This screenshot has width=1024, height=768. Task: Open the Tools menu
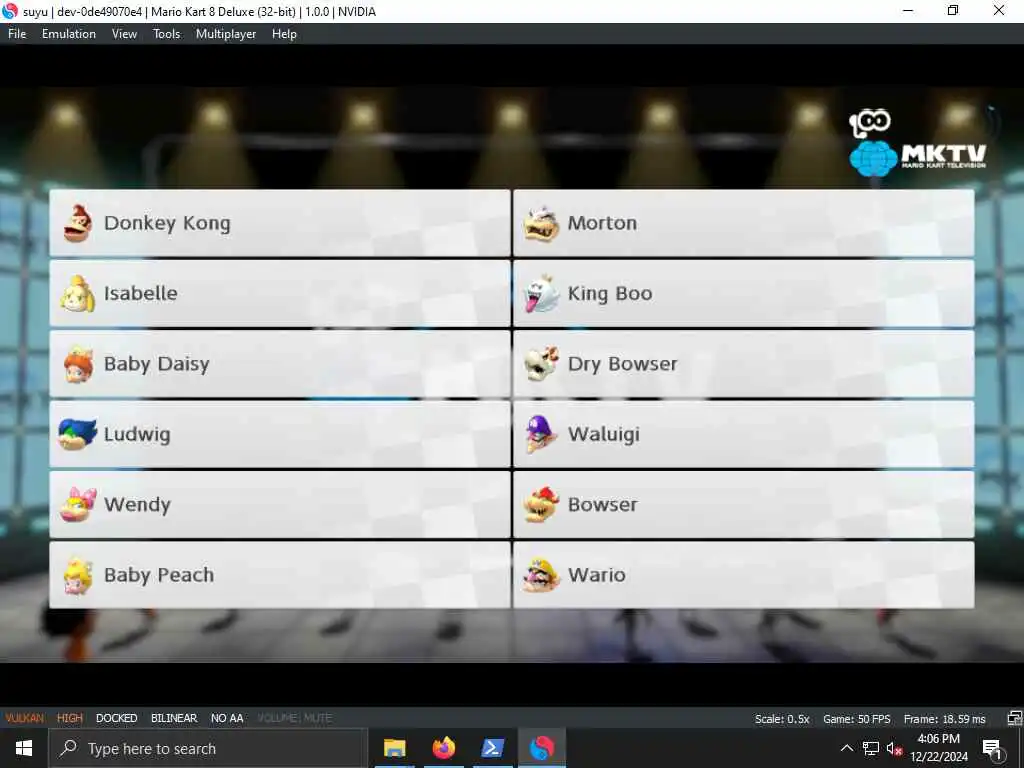pyautogui.click(x=167, y=34)
